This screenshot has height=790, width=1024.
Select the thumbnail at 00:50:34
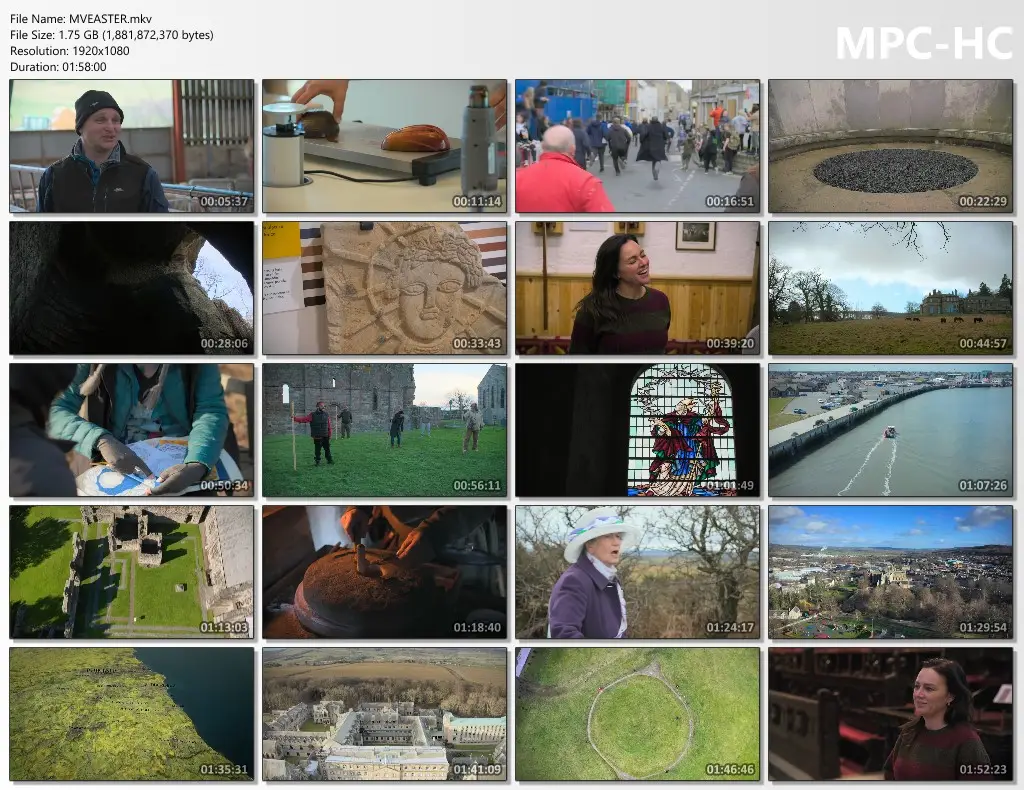(x=132, y=430)
